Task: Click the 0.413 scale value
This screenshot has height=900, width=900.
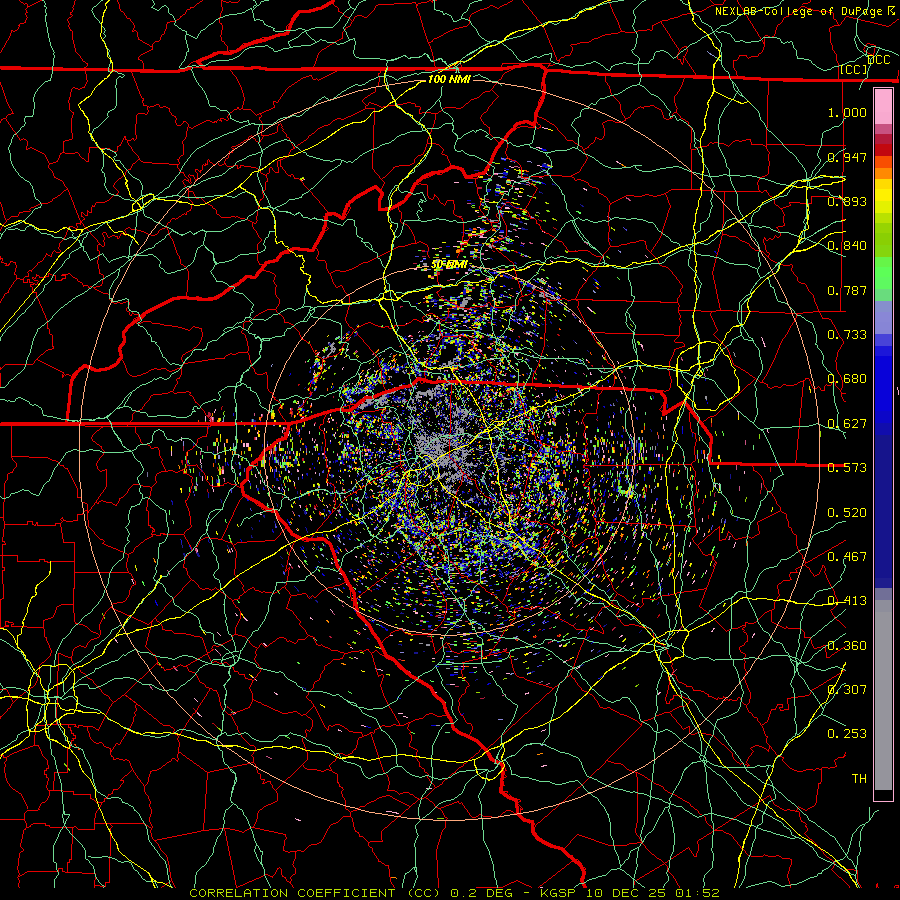Action: pos(847,601)
